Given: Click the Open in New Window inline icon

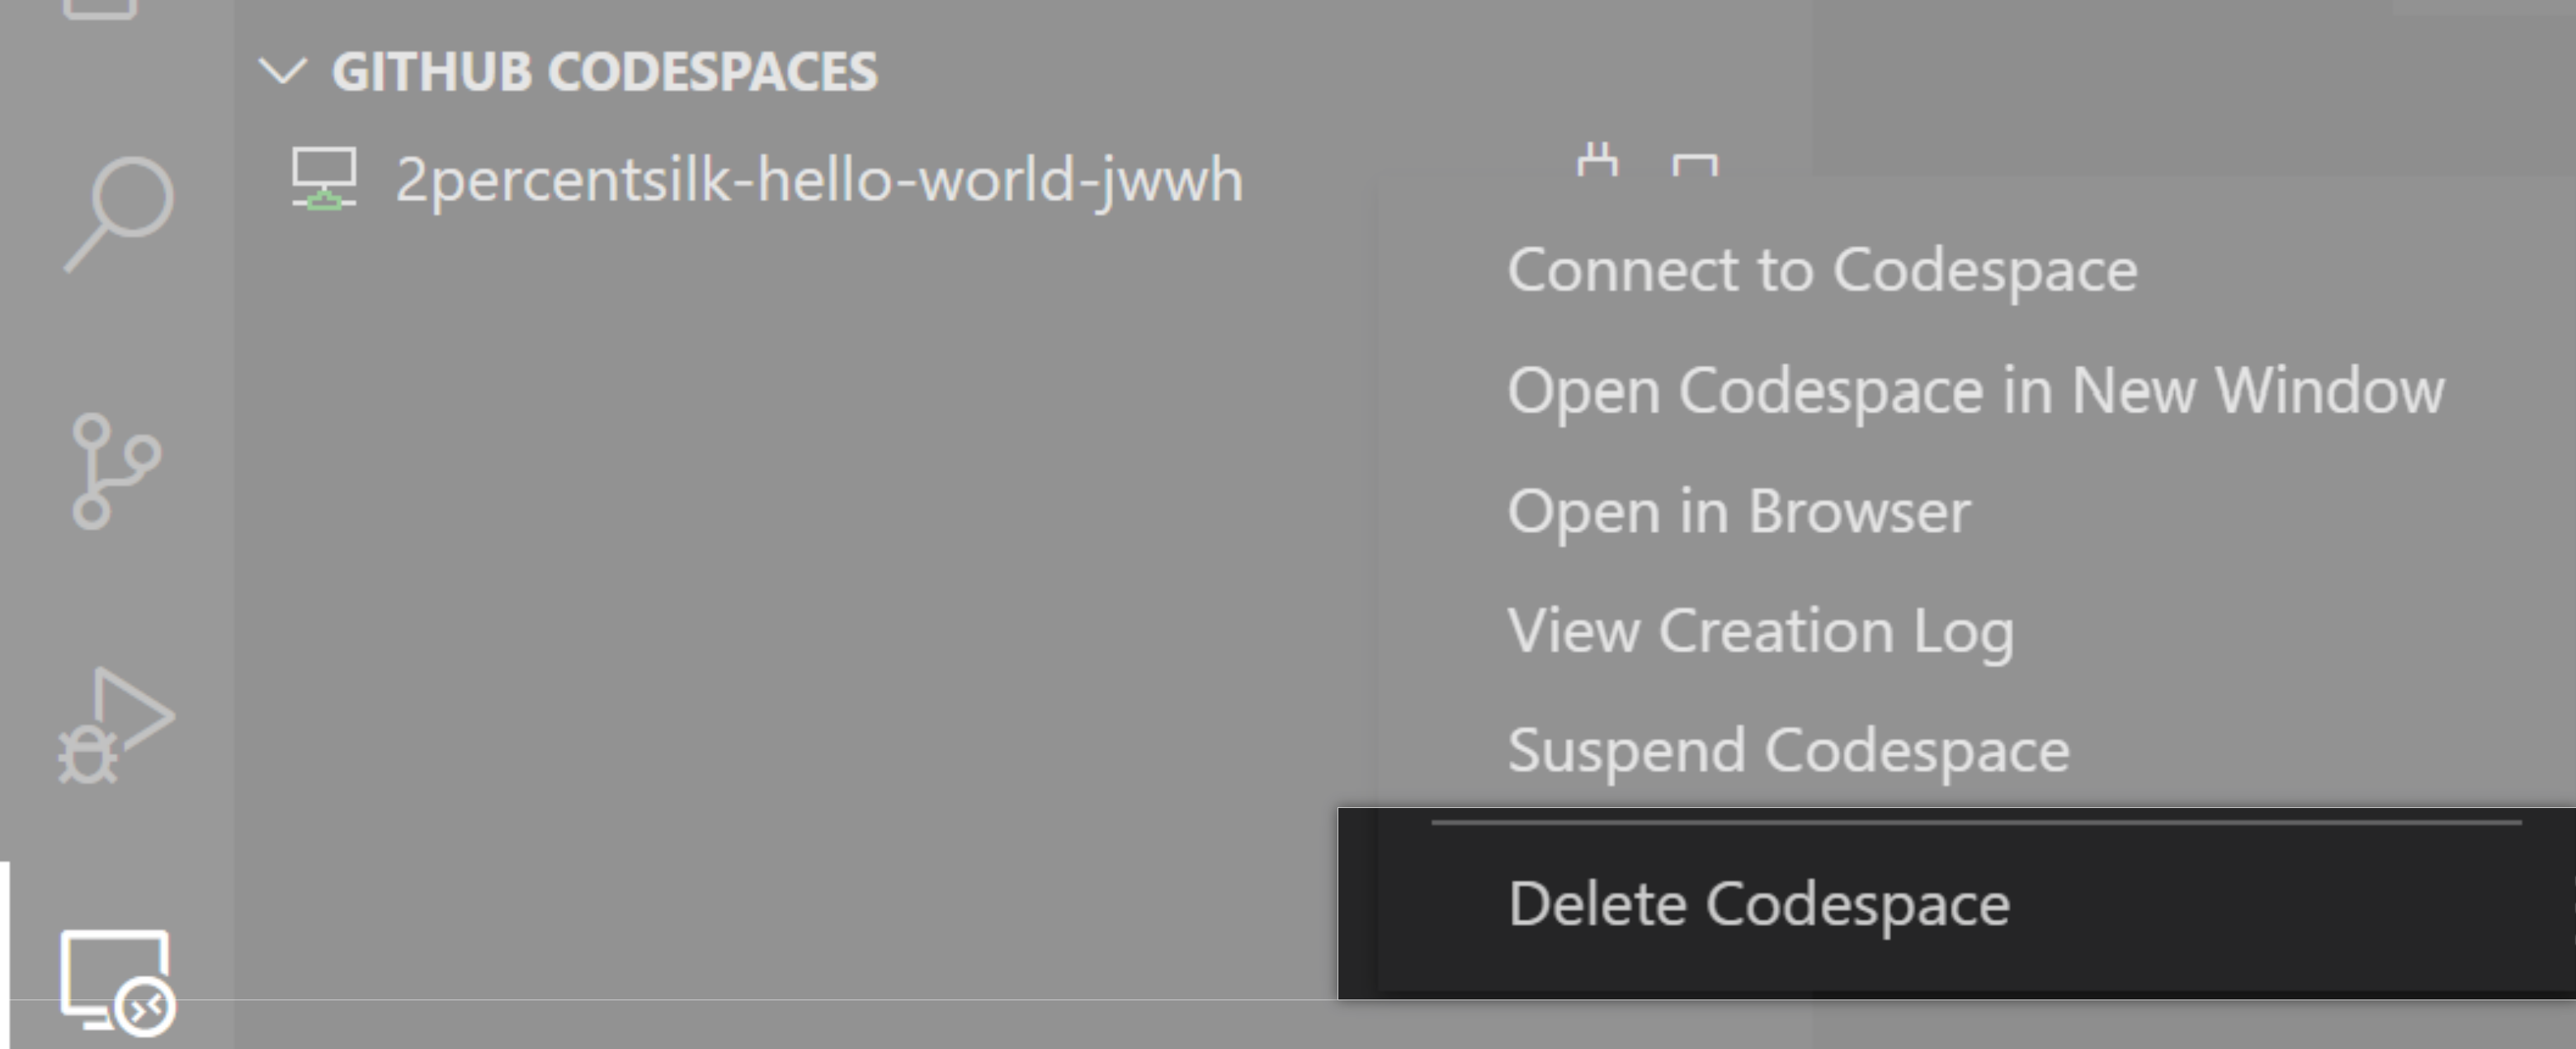Looking at the screenshot, I should point(1698,167).
